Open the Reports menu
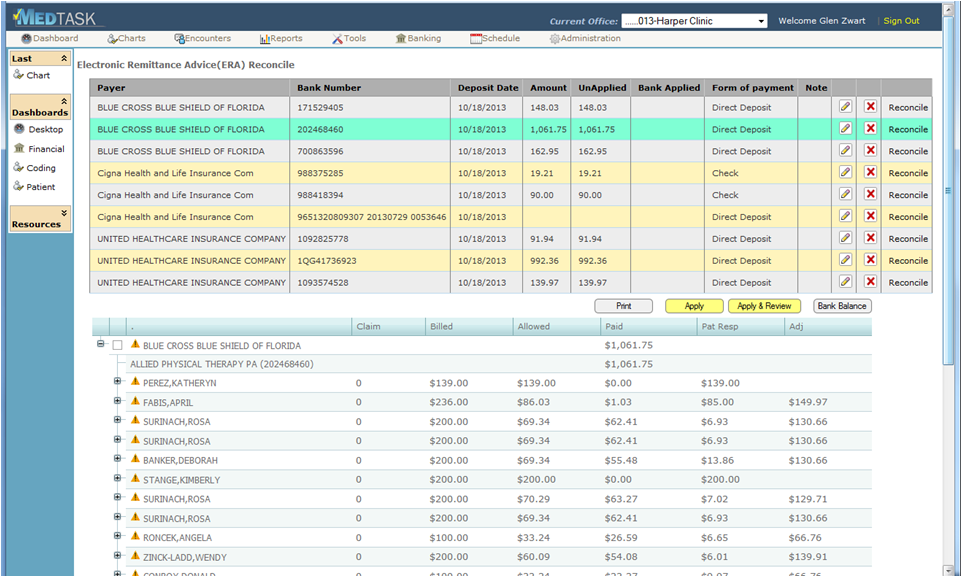 click(281, 38)
